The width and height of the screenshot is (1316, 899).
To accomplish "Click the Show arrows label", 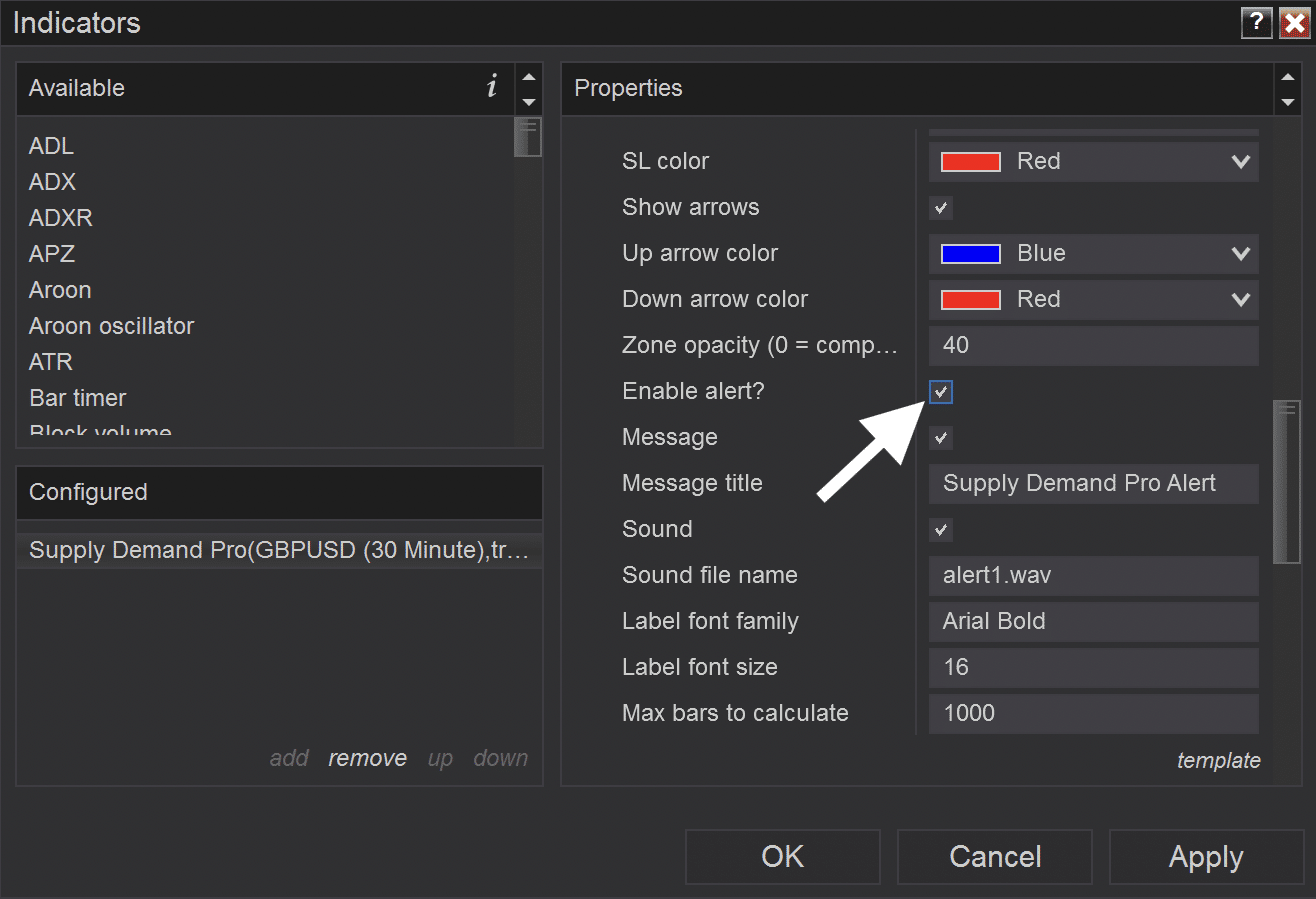I will click(x=690, y=207).
